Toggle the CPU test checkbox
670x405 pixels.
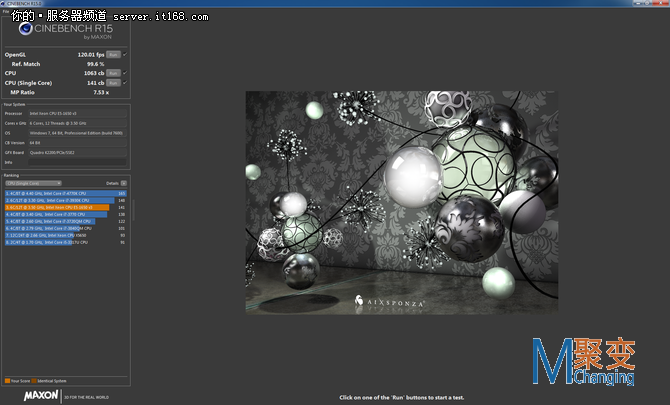click(125, 73)
